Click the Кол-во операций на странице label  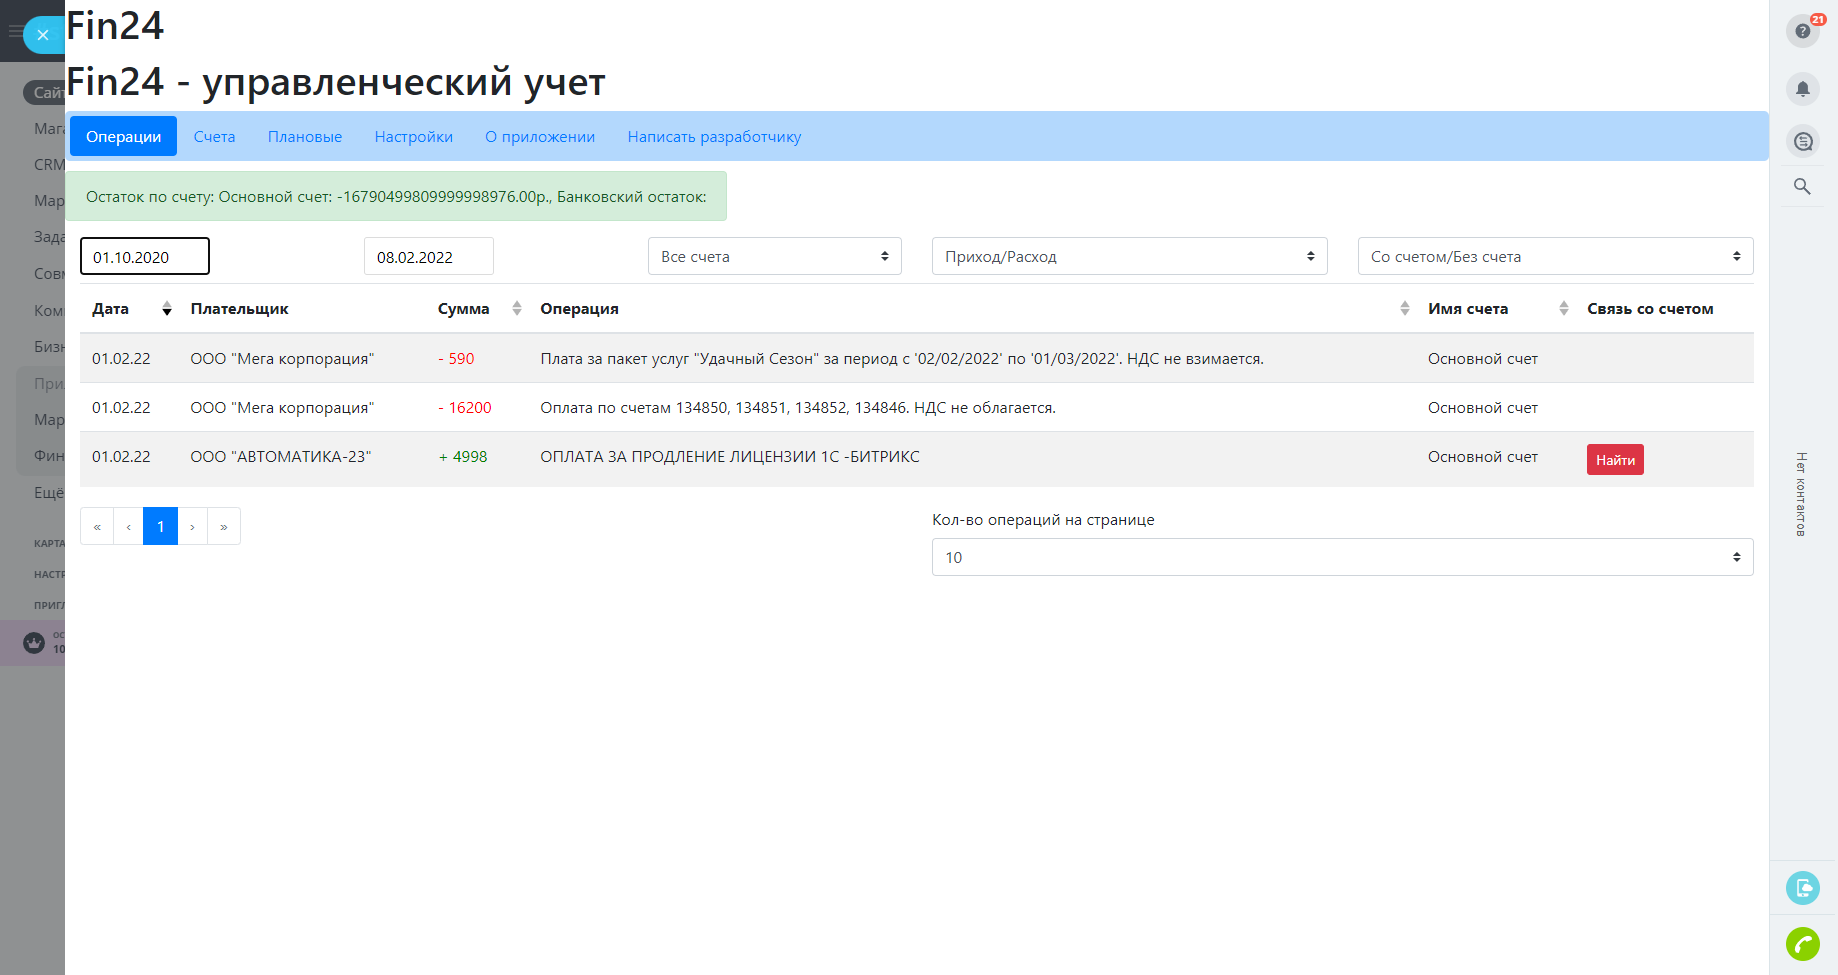click(1043, 520)
